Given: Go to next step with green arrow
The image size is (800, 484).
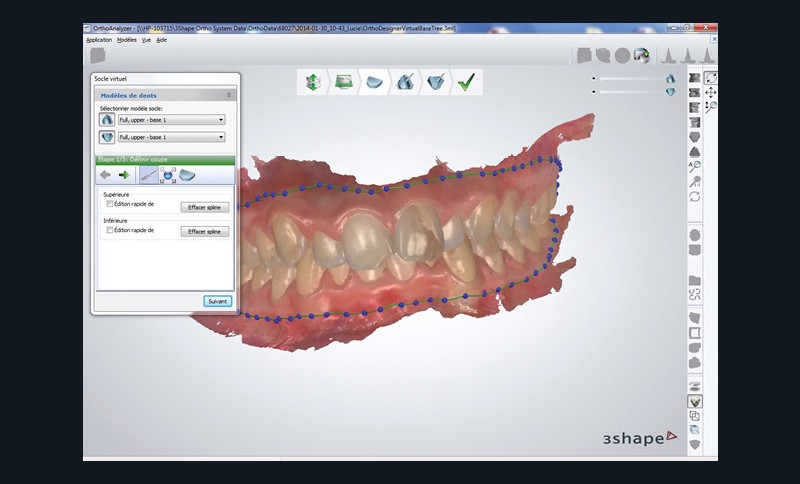Looking at the screenshot, I should pyautogui.click(x=124, y=175).
